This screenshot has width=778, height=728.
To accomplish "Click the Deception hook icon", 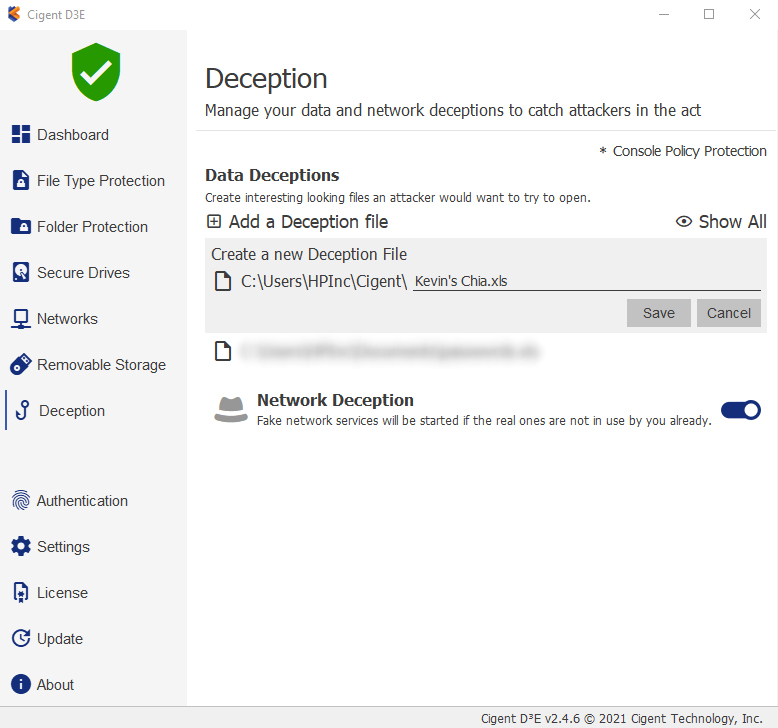I will pos(23,410).
